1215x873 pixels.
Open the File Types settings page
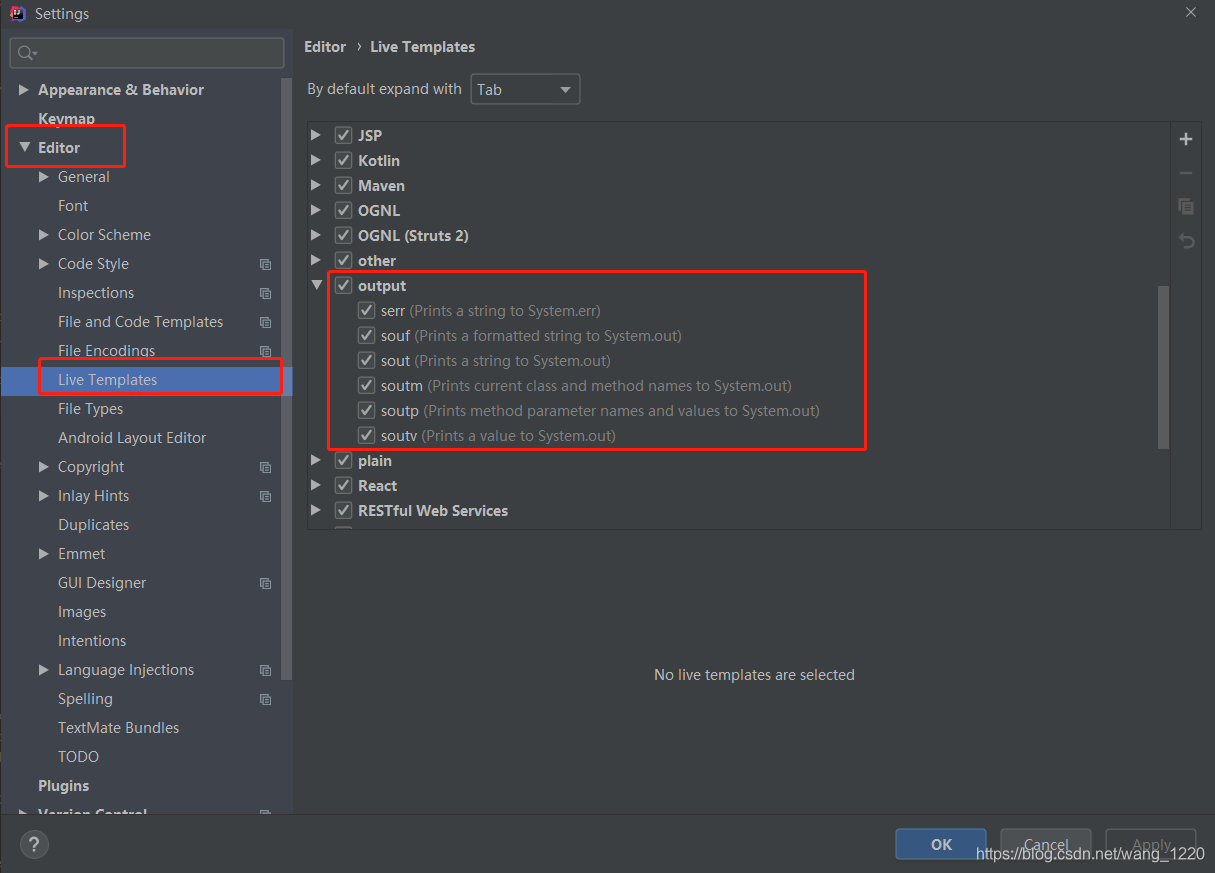click(x=90, y=409)
